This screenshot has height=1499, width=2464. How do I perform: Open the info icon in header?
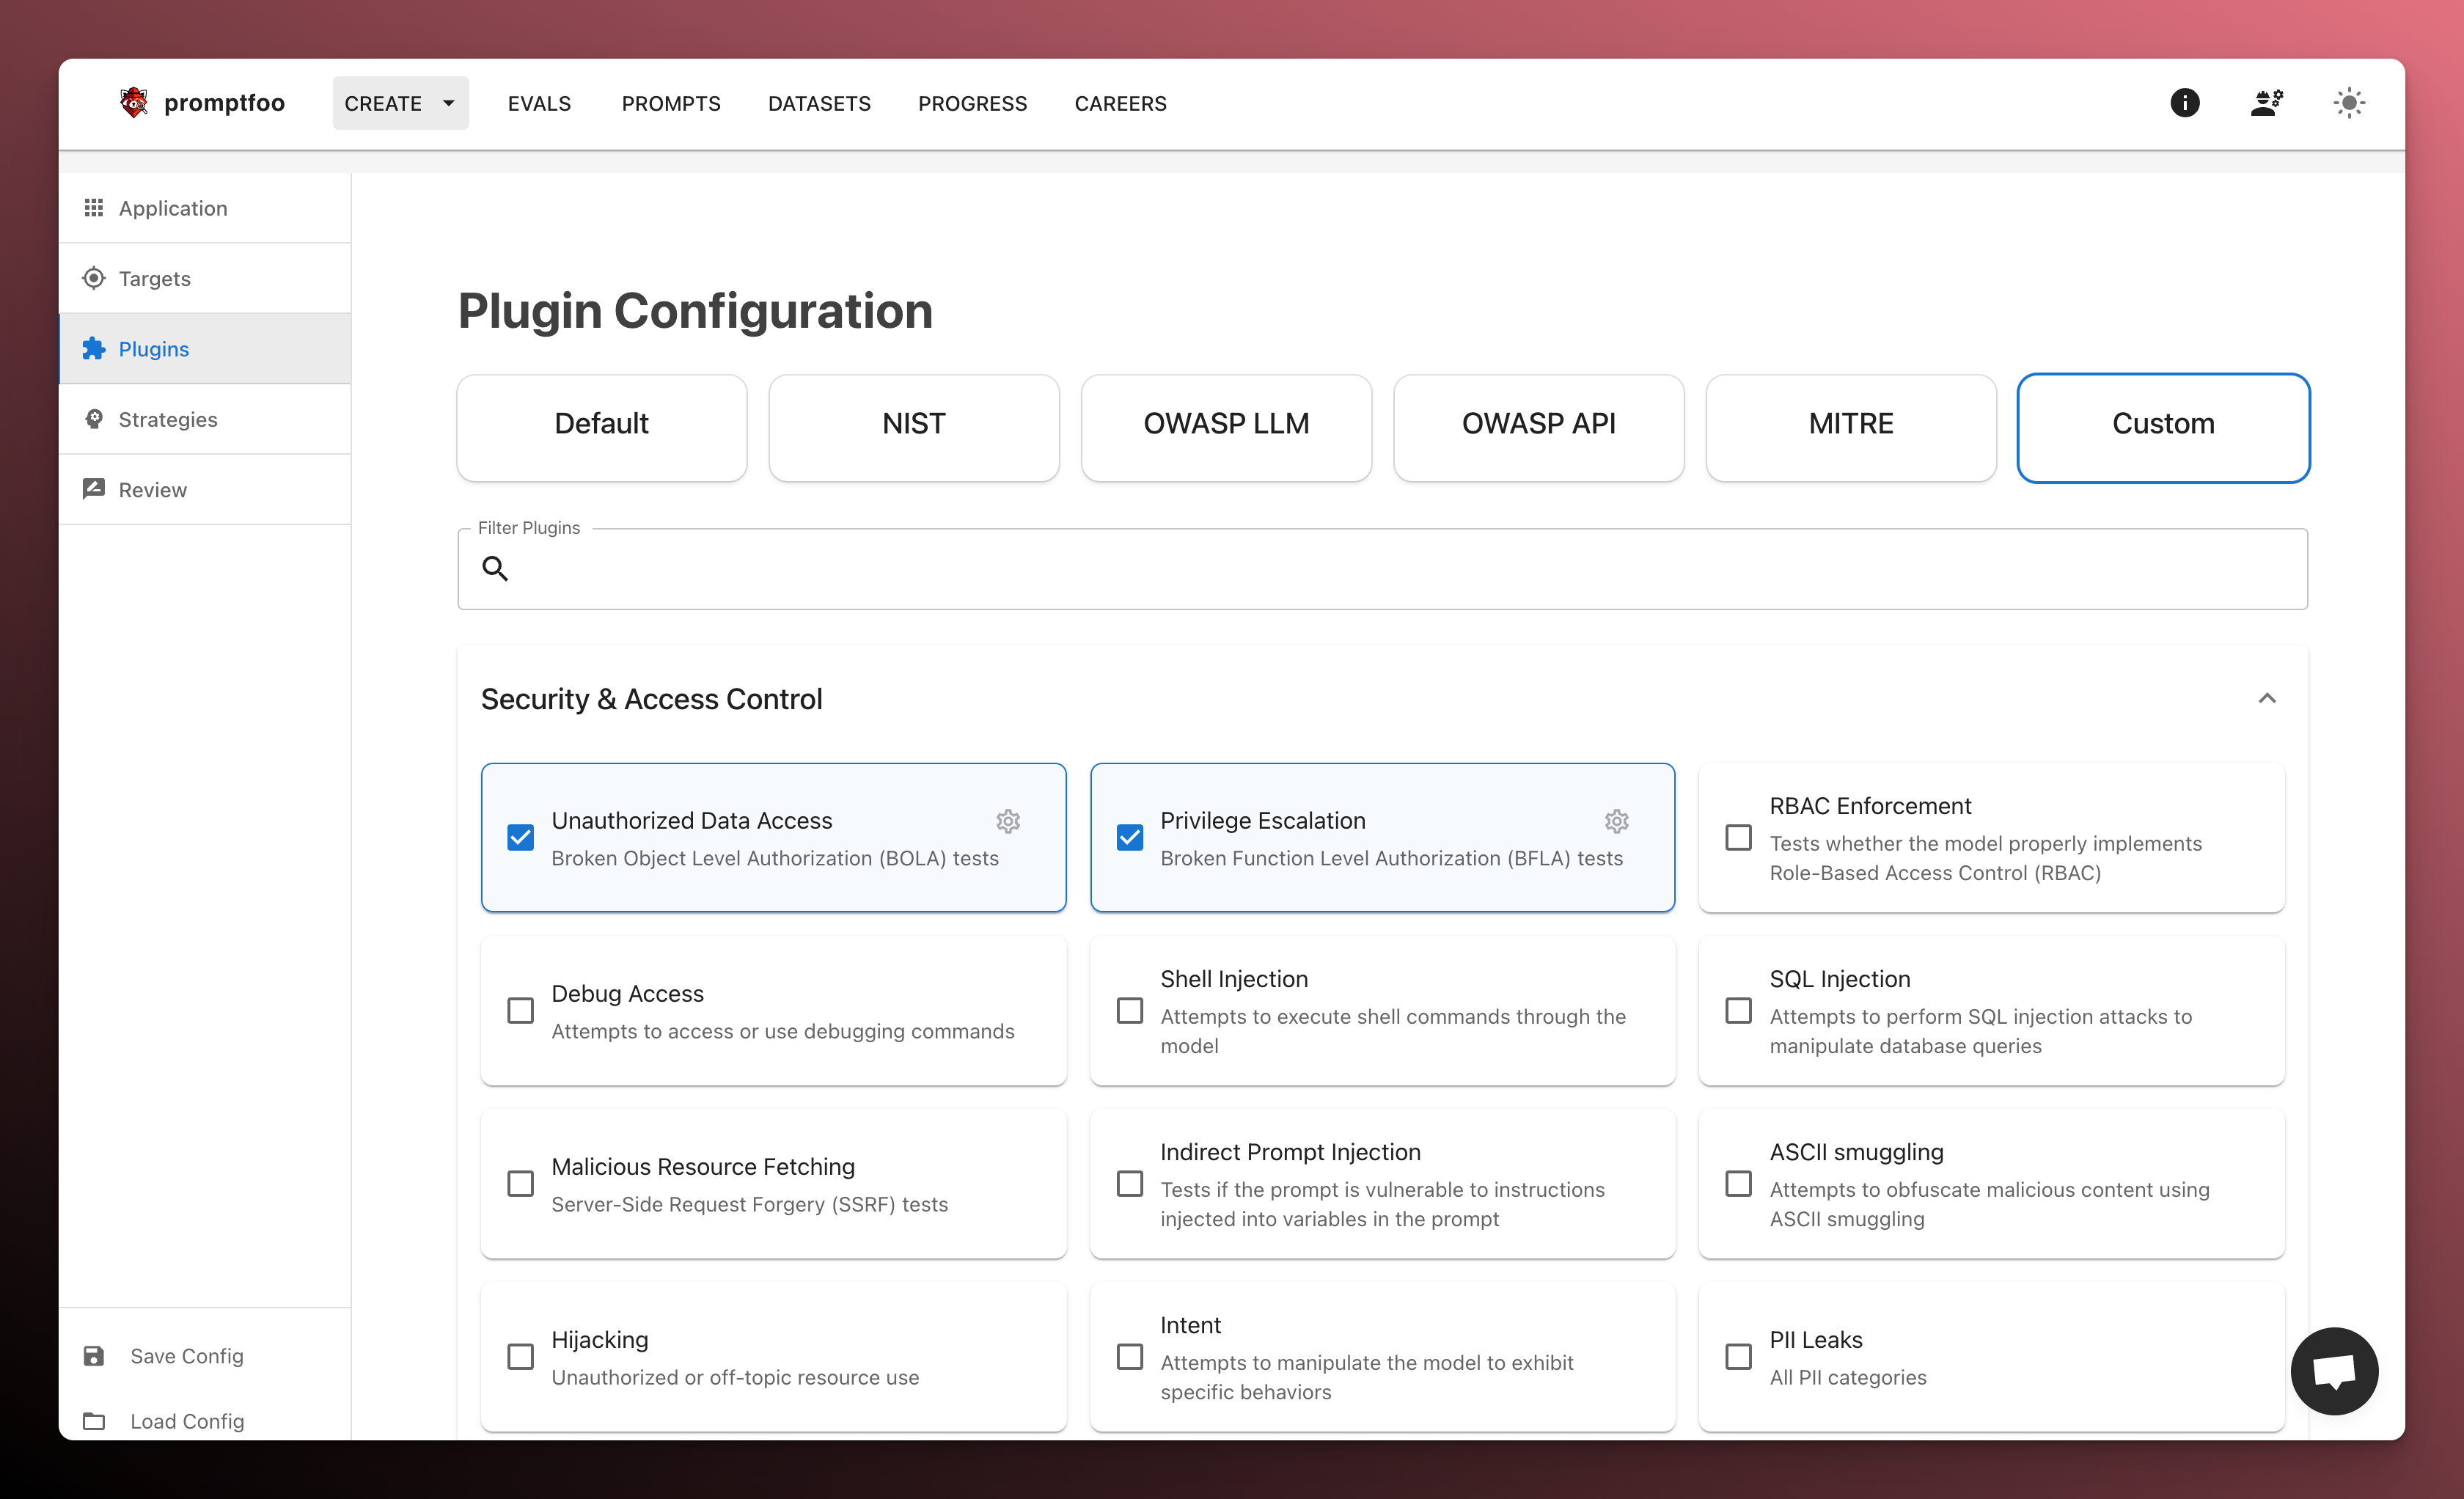pos(2184,103)
